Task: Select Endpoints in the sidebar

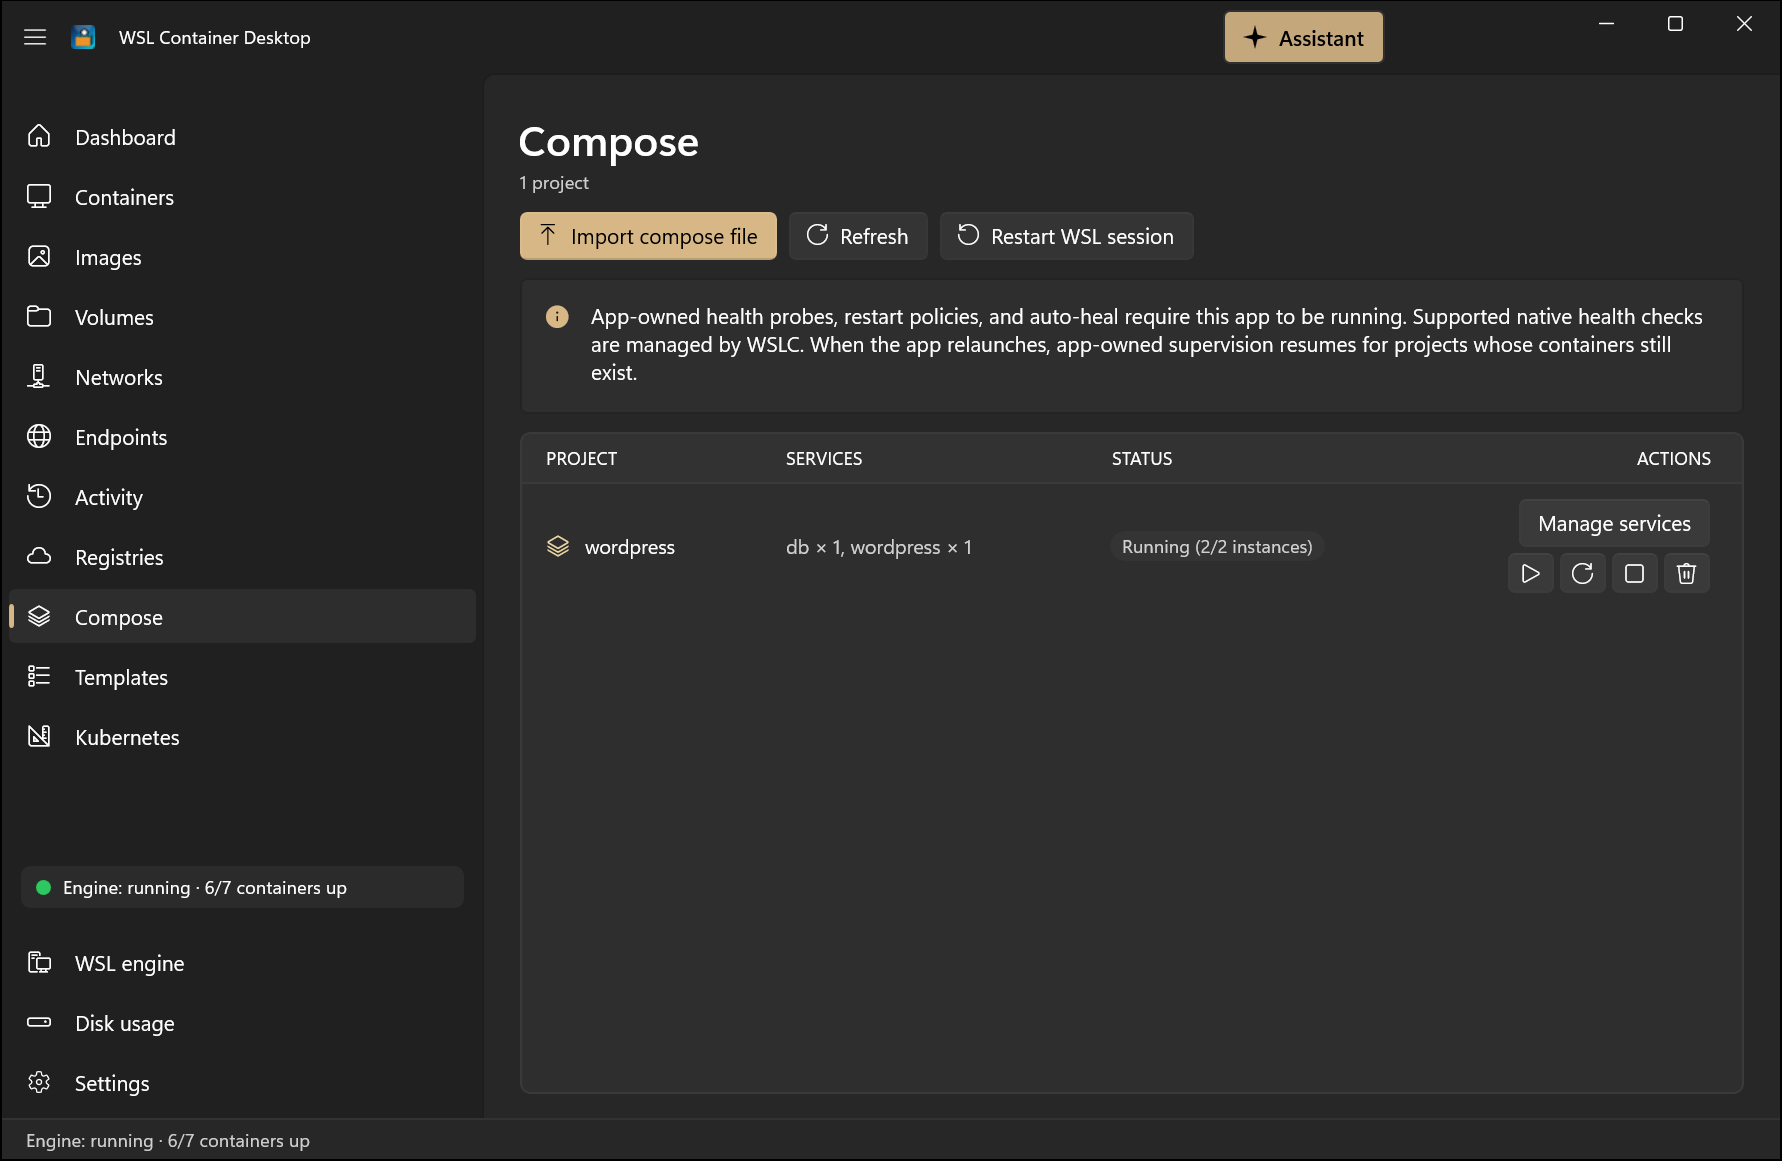Action: [x=242, y=437]
